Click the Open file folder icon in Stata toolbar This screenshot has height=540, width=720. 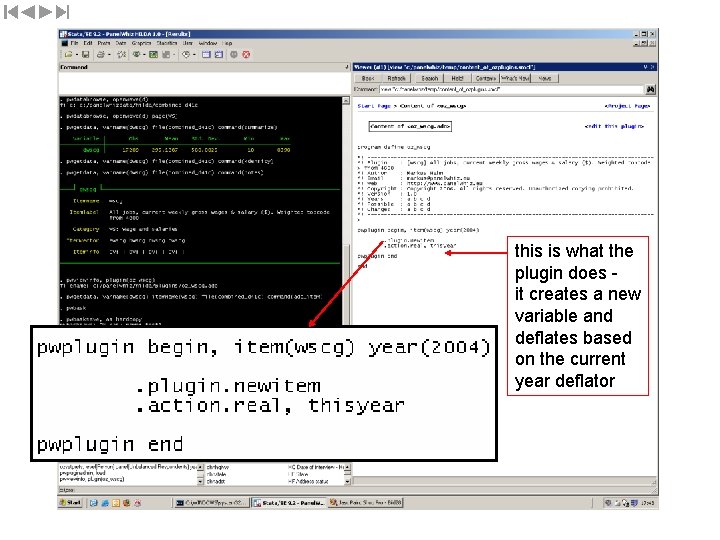pyautogui.click(x=68, y=55)
